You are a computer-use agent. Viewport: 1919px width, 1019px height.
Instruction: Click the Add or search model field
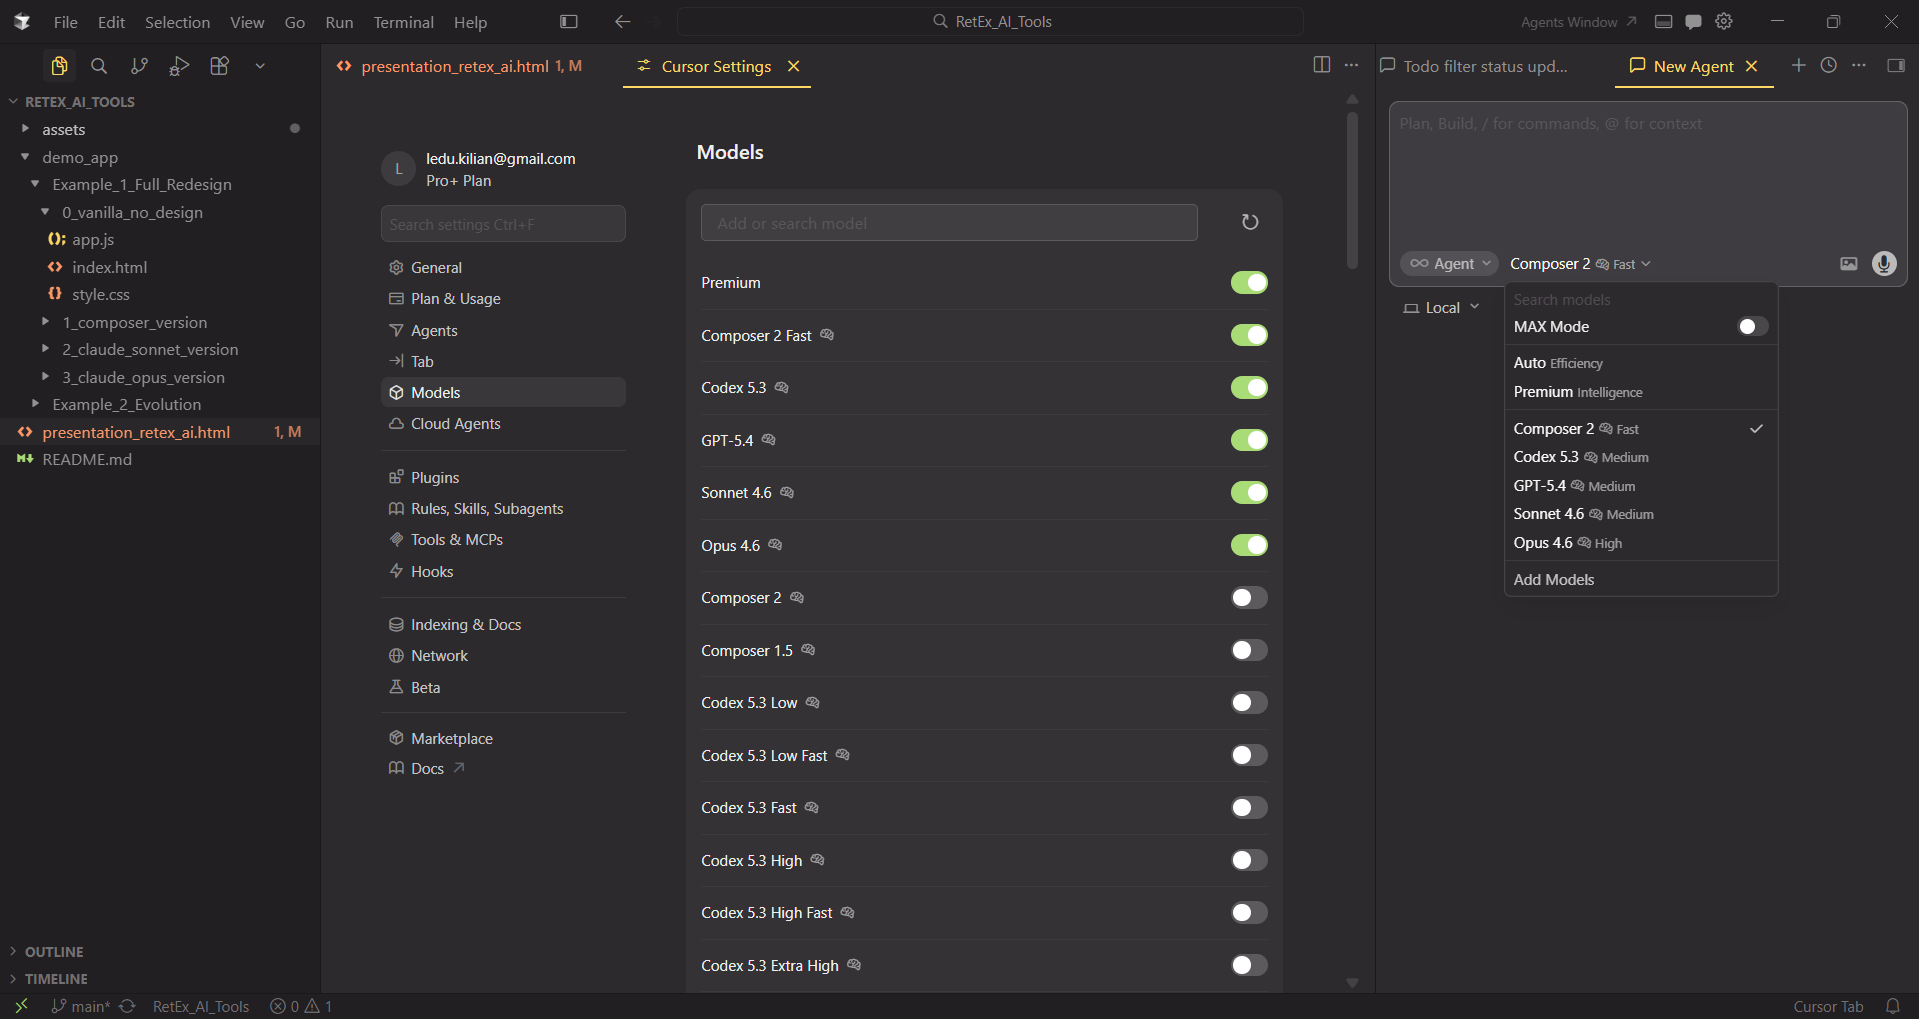(x=948, y=223)
